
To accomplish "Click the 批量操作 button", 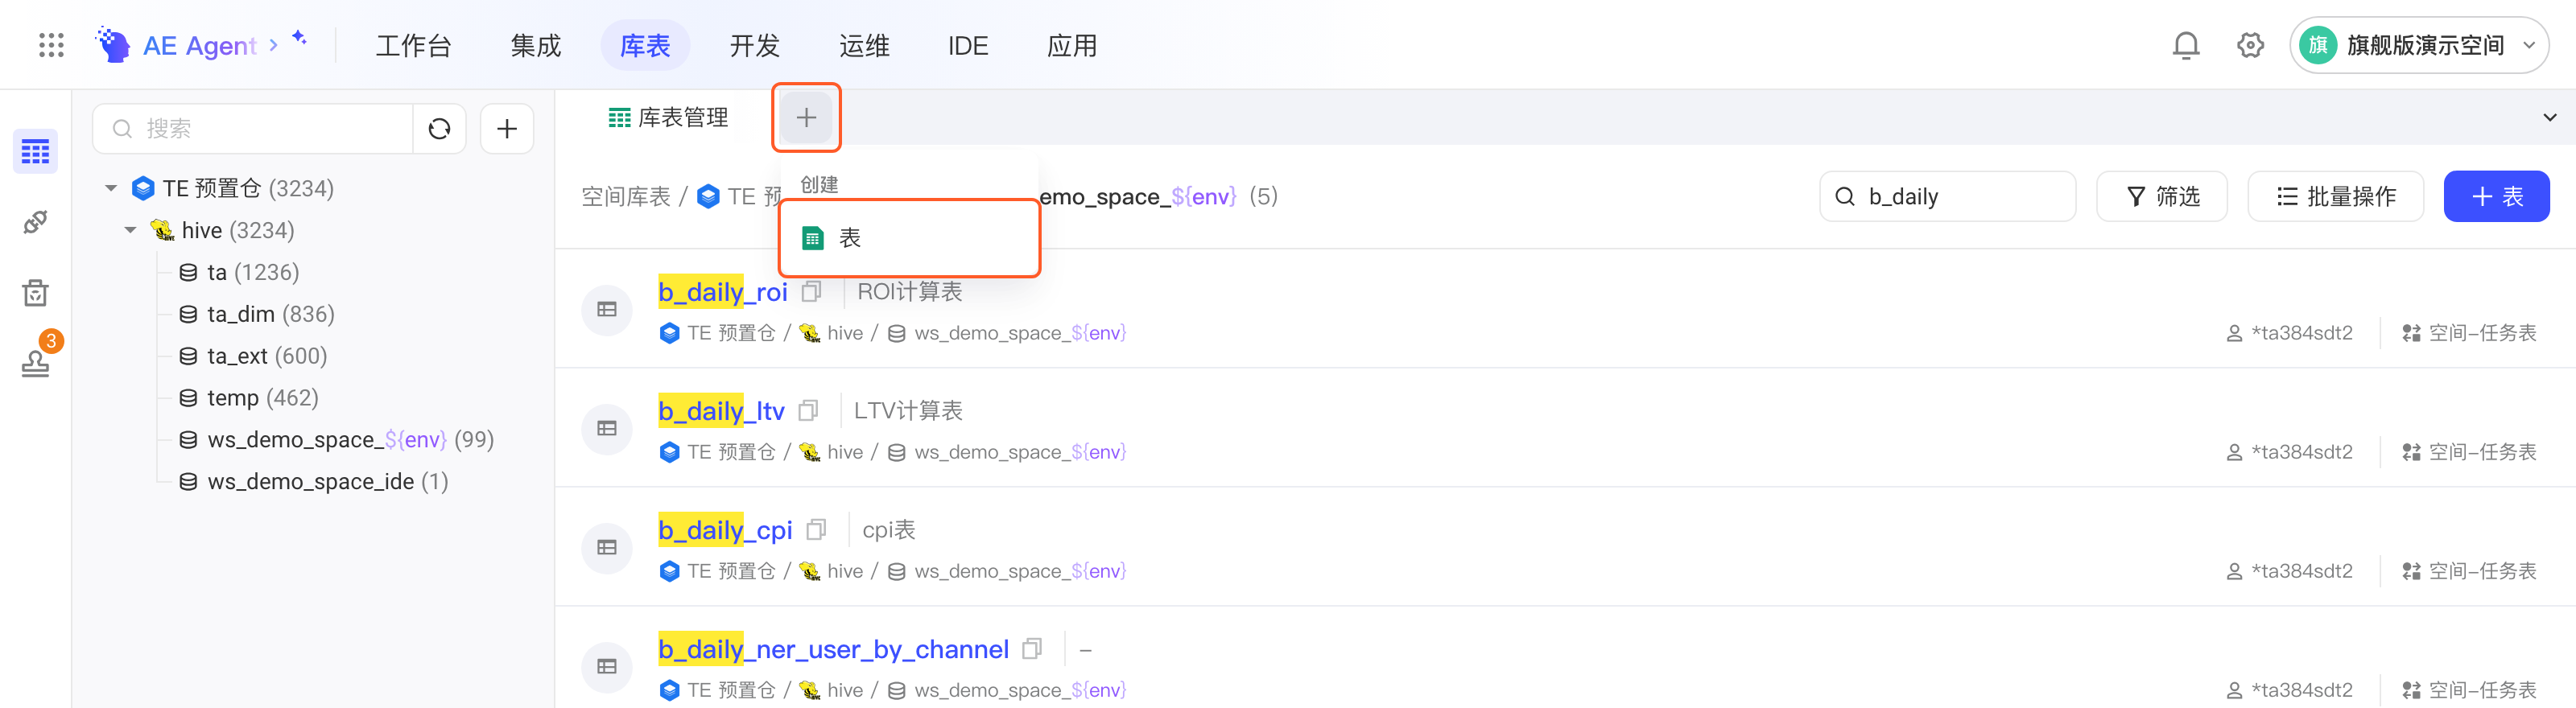I will (x=2335, y=196).
